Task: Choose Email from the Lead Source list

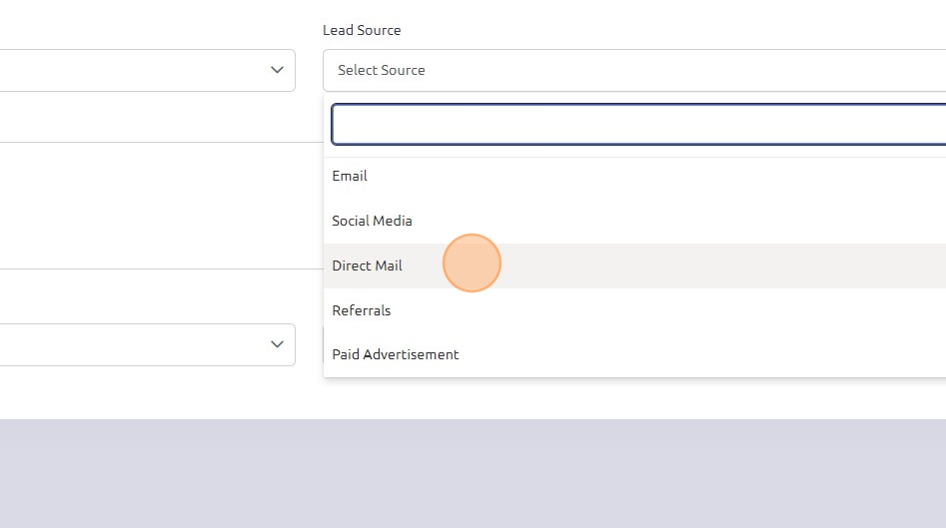Action: [x=350, y=176]
